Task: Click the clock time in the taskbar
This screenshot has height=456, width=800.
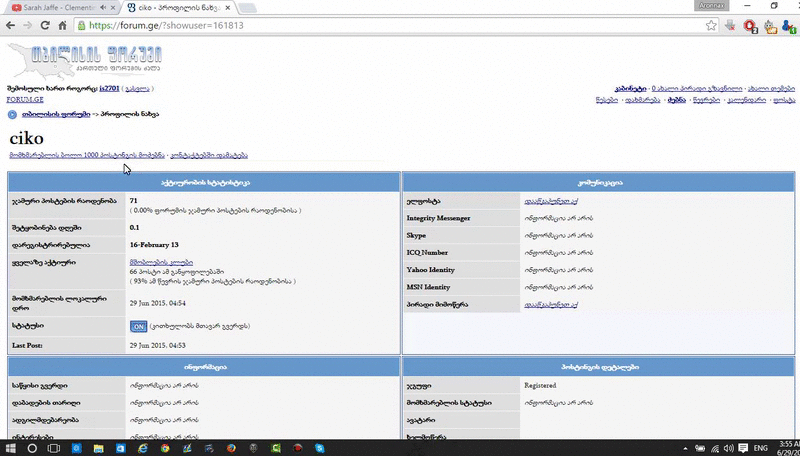Action: coord(789,444)
